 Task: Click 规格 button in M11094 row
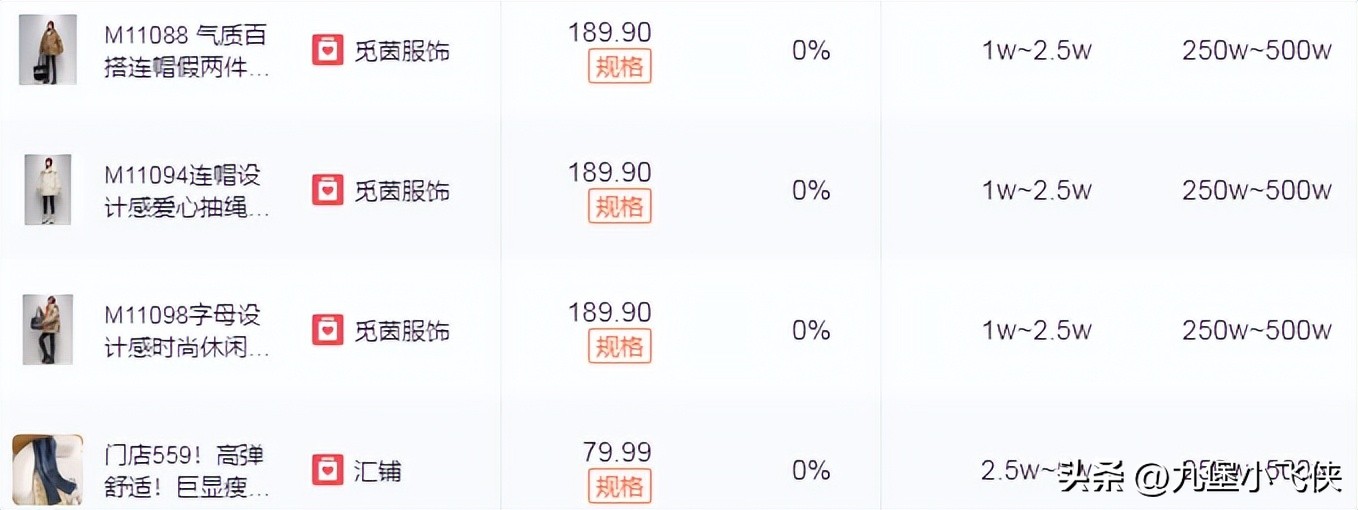tap(619, 207)
